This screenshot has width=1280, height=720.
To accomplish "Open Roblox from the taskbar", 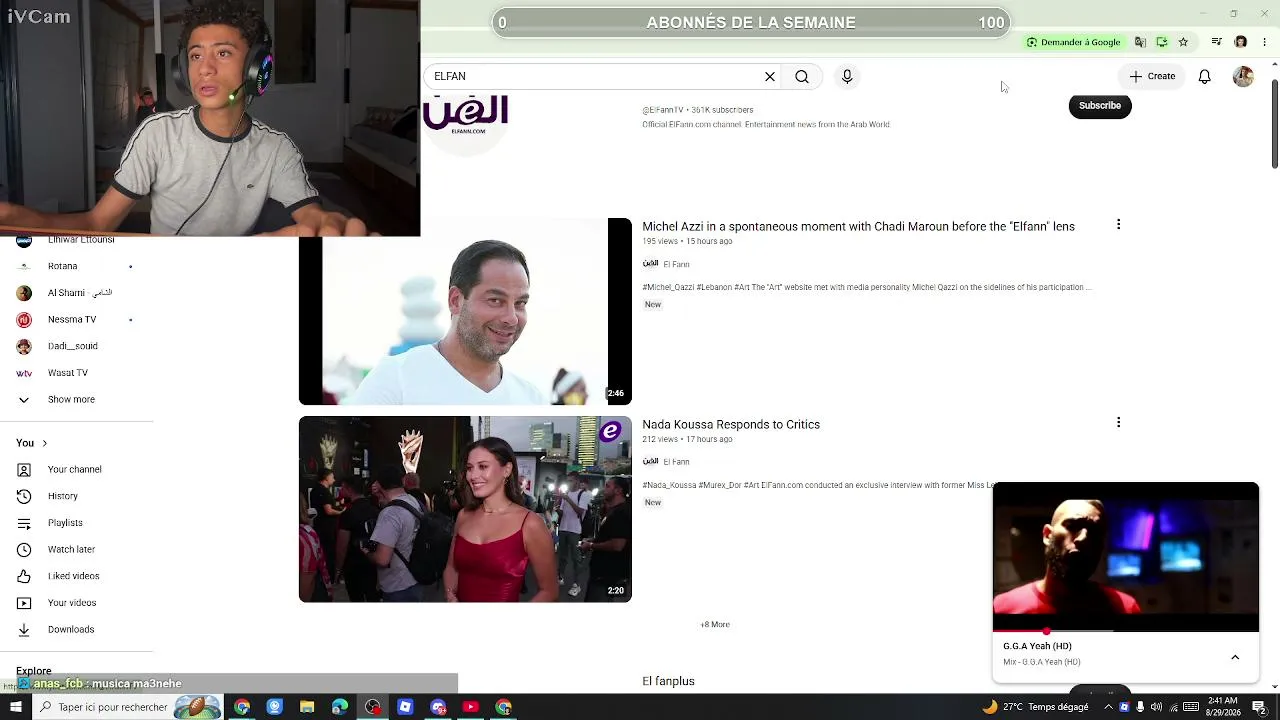I will 405,707.
